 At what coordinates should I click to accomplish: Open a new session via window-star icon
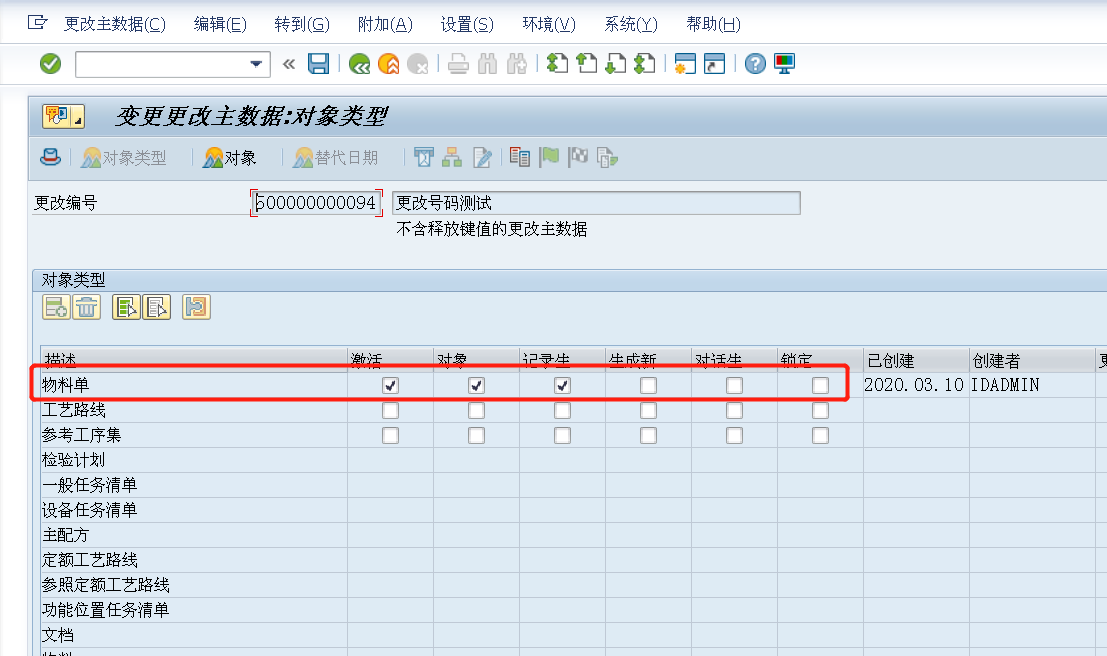[685, 64]
